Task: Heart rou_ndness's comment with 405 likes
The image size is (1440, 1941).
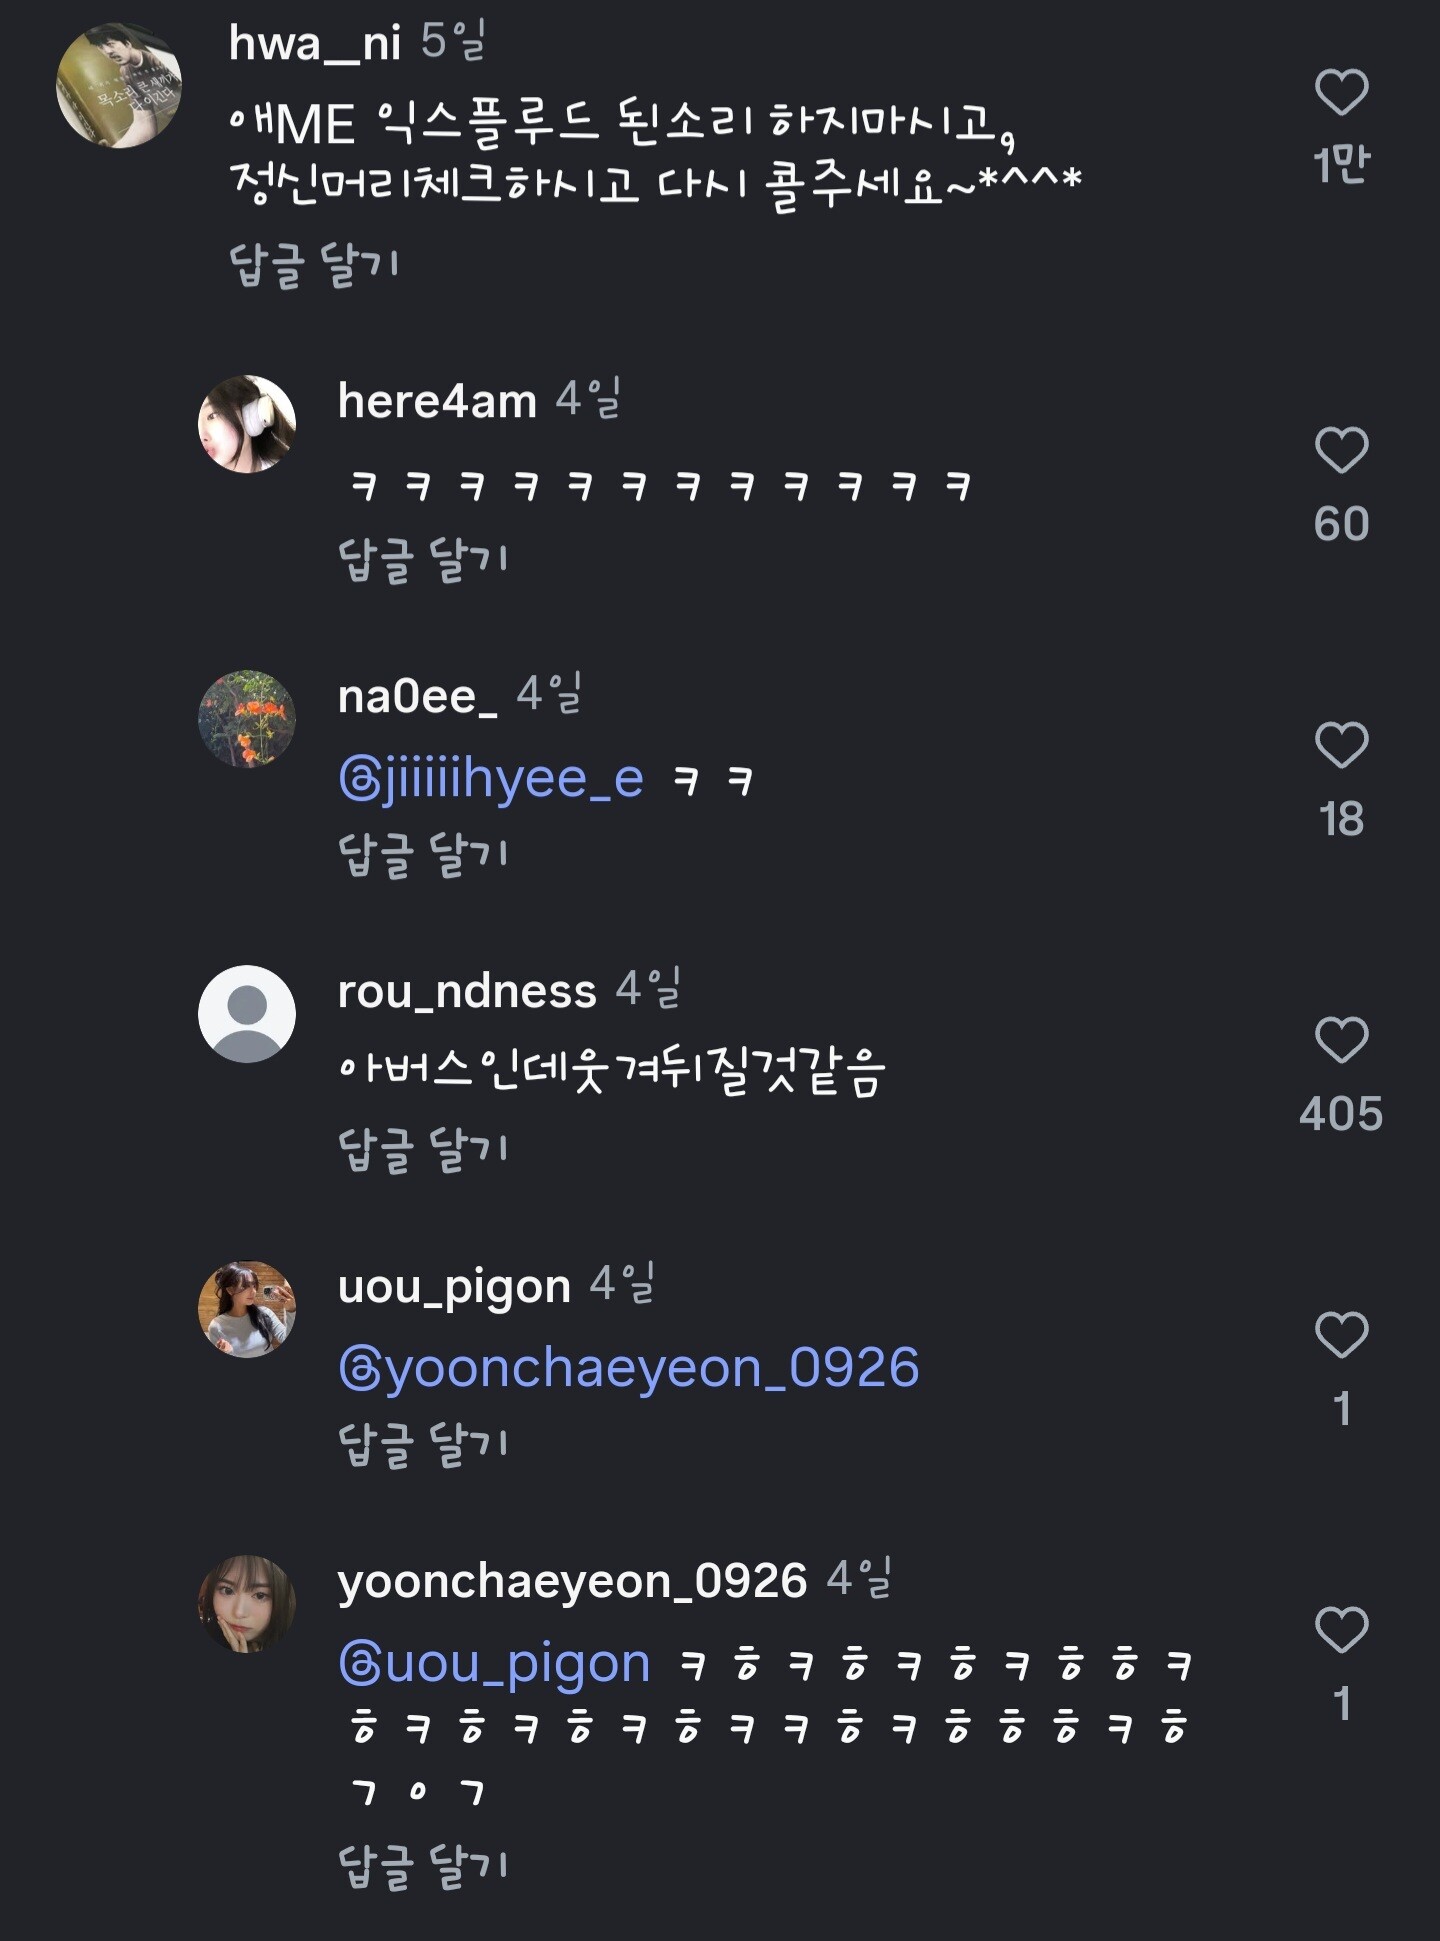Action: (x=1341, y=1040)
